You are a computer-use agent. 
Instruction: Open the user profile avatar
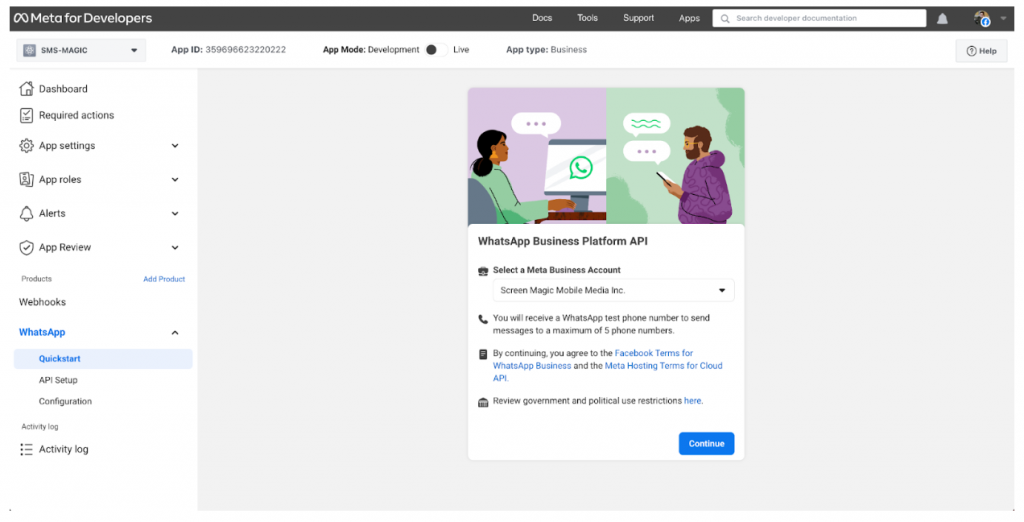pos(982,18)
